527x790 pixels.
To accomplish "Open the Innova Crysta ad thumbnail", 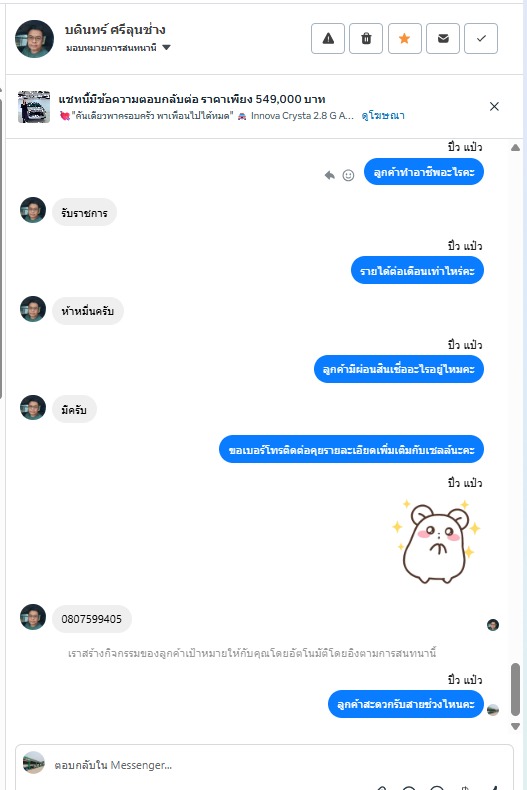I will (34, 107).
